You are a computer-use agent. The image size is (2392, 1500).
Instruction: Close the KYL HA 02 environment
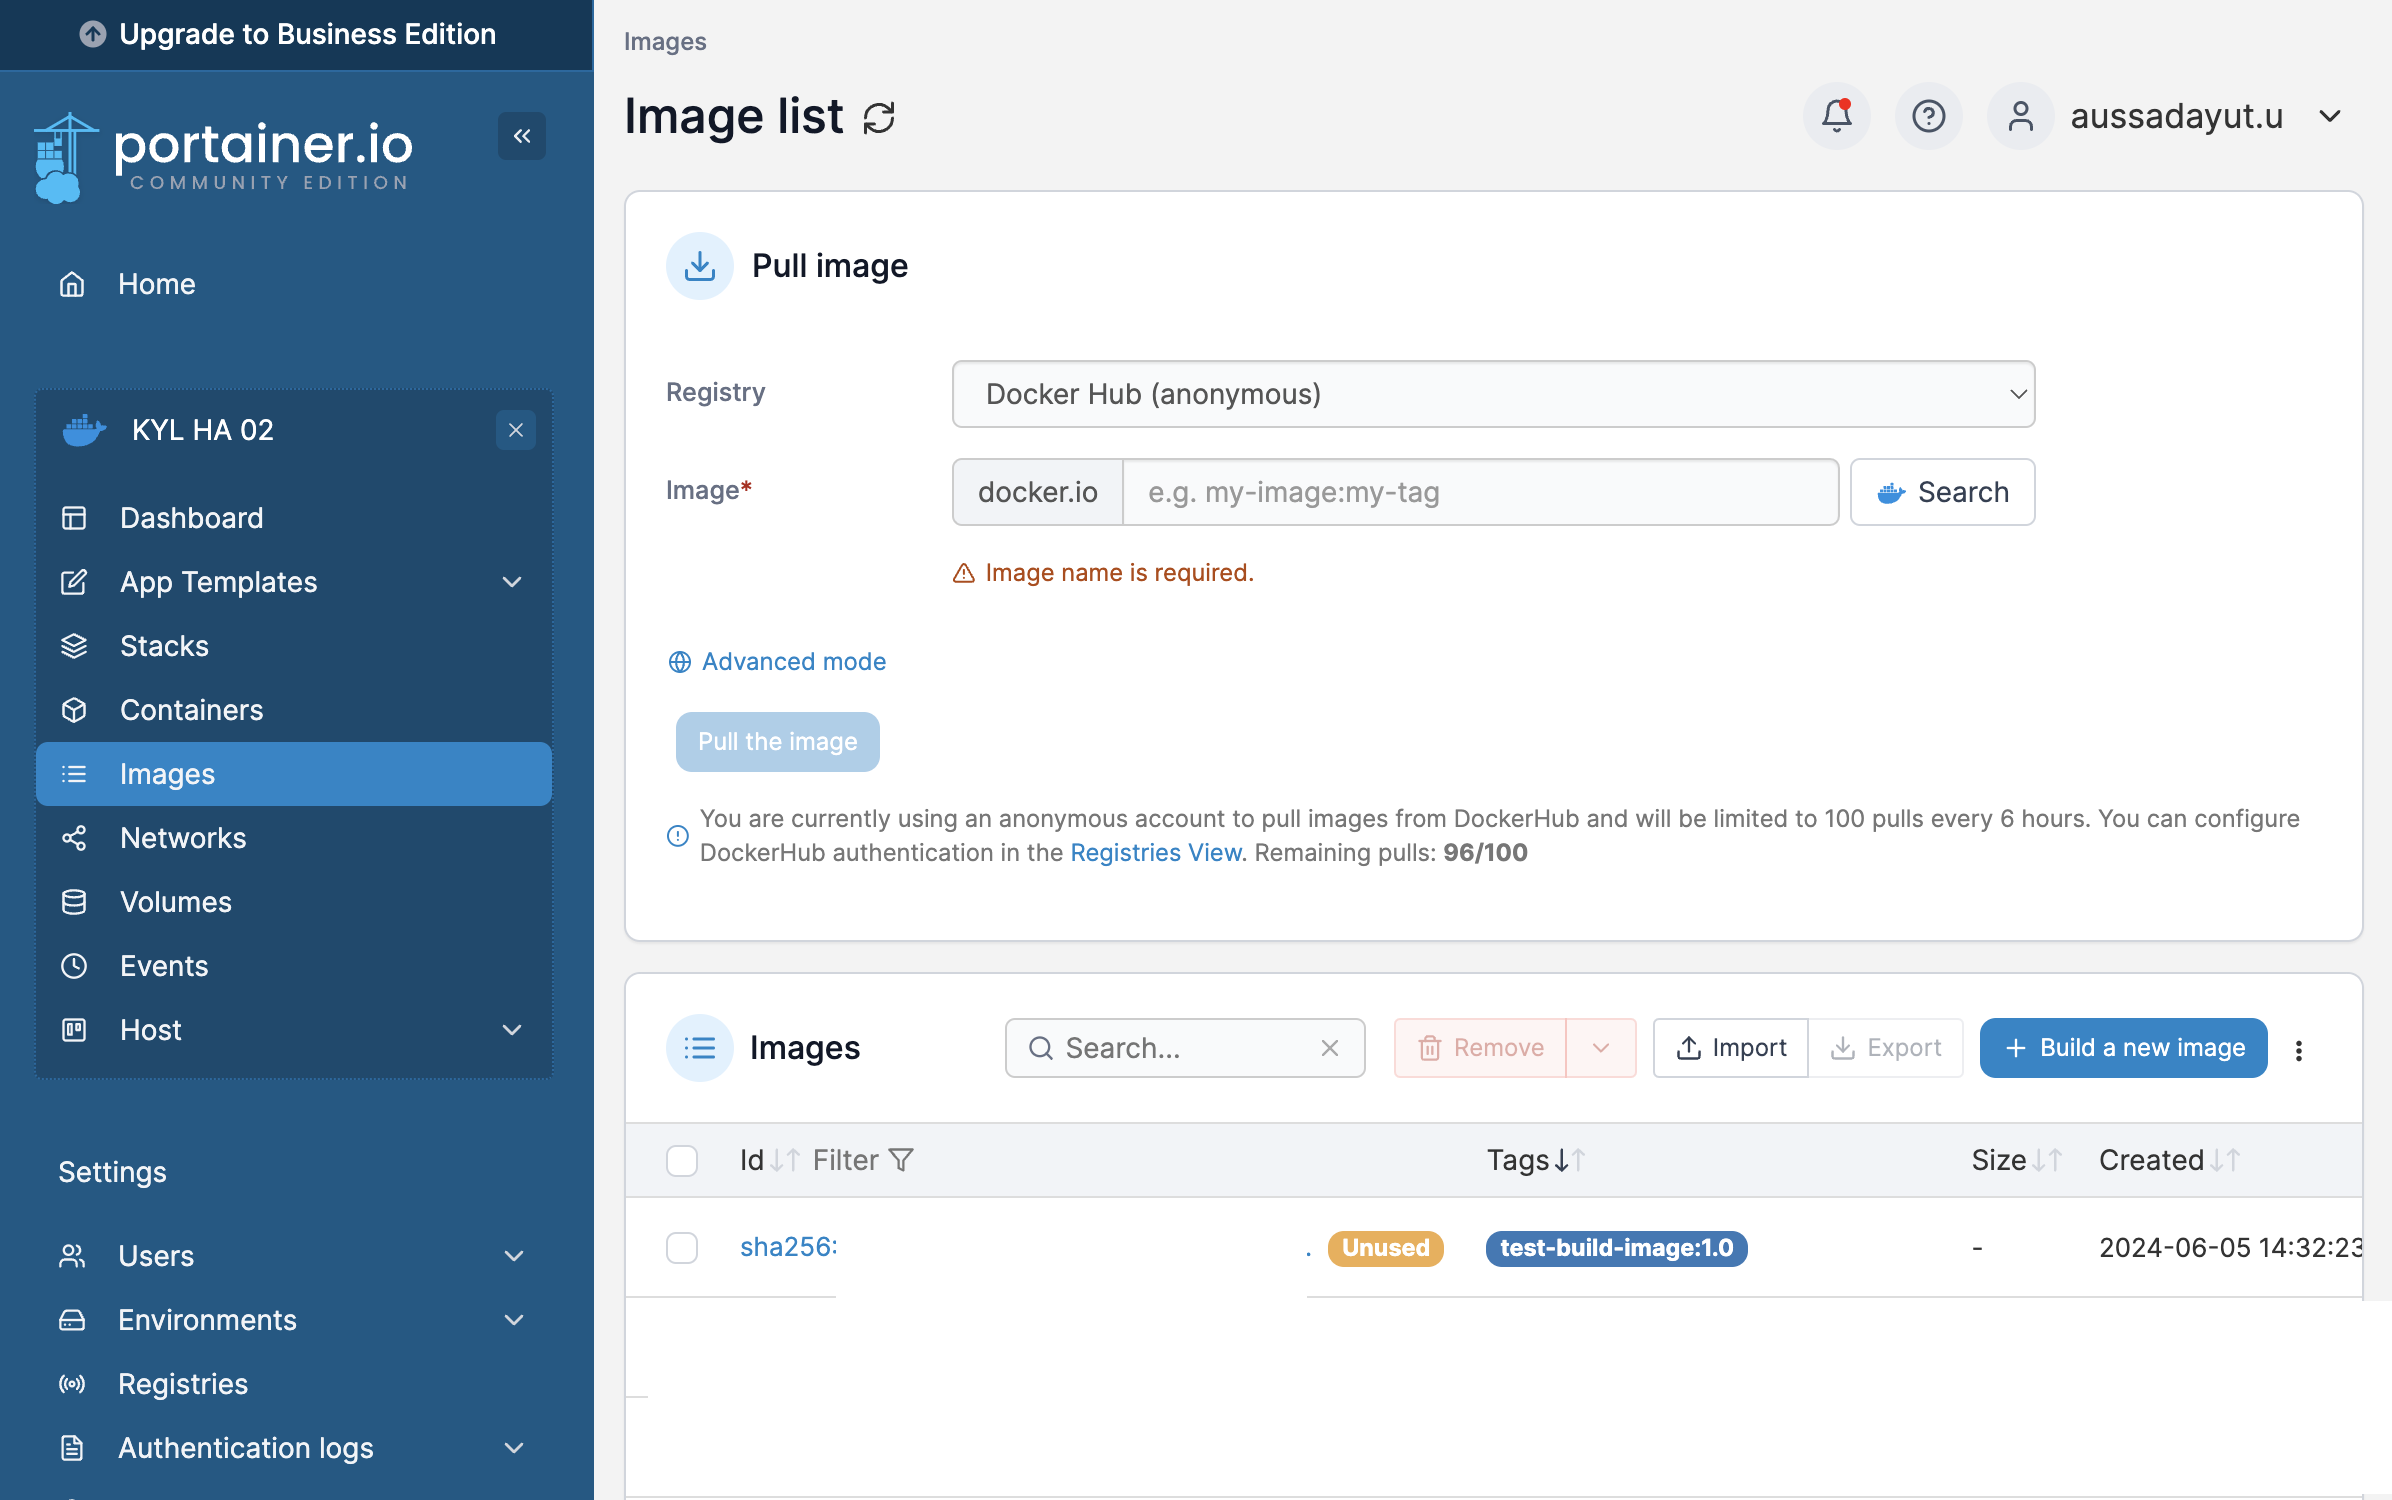(515, 430)
